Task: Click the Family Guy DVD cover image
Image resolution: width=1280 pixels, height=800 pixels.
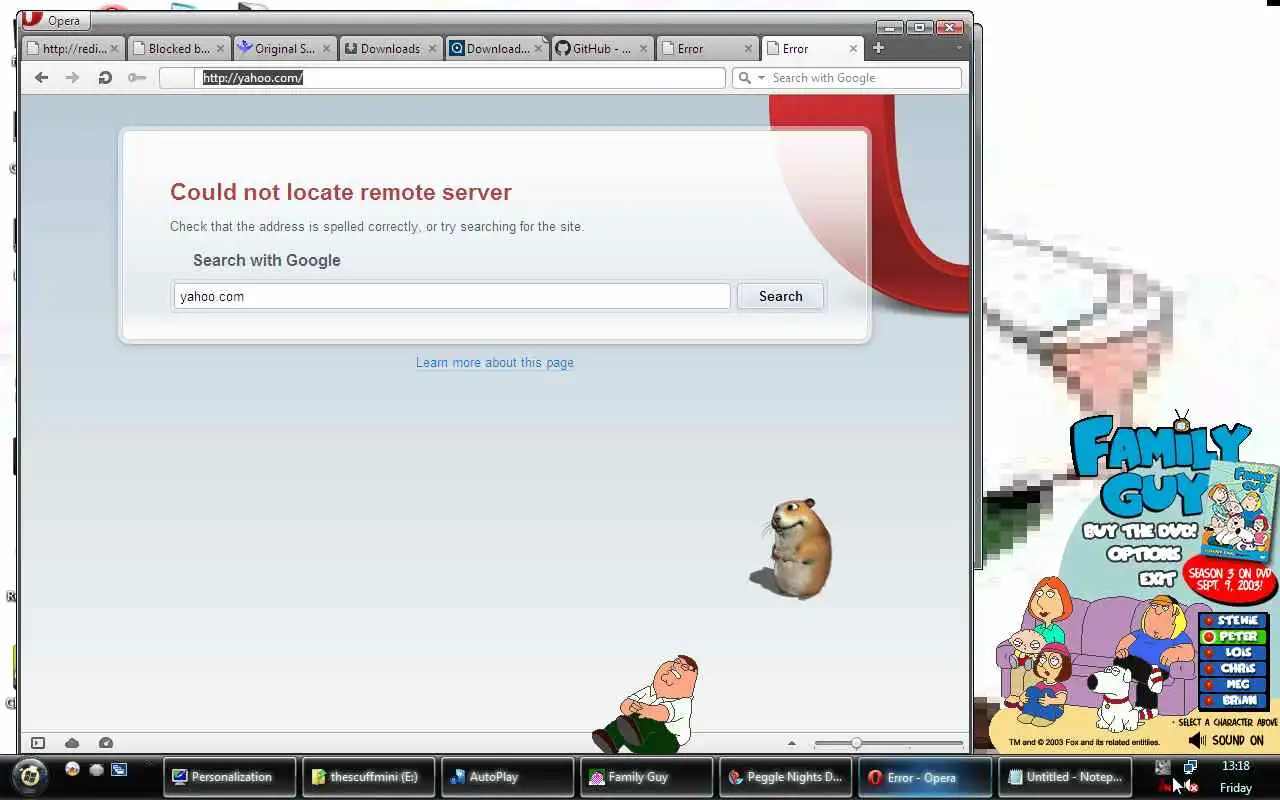Action: [x=1240, y=512]
